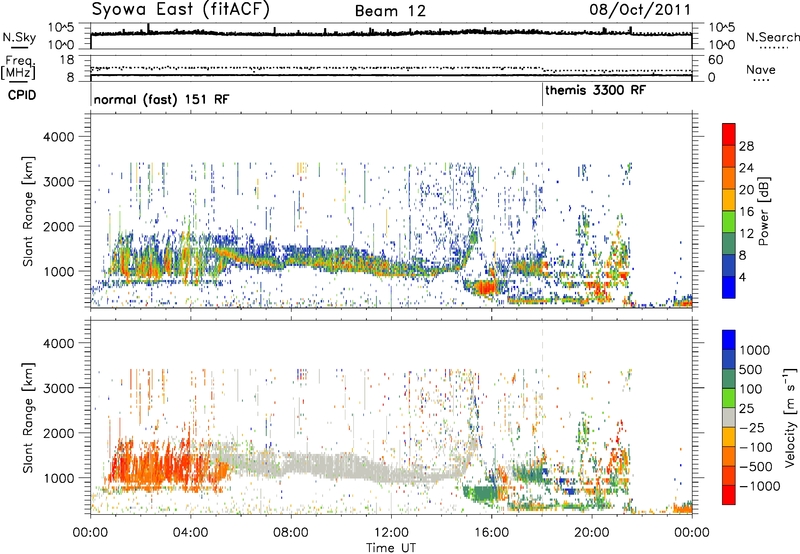Click the 'Time UT' axis label
This screenshot has height=554, width=800.
pos(391,547)
